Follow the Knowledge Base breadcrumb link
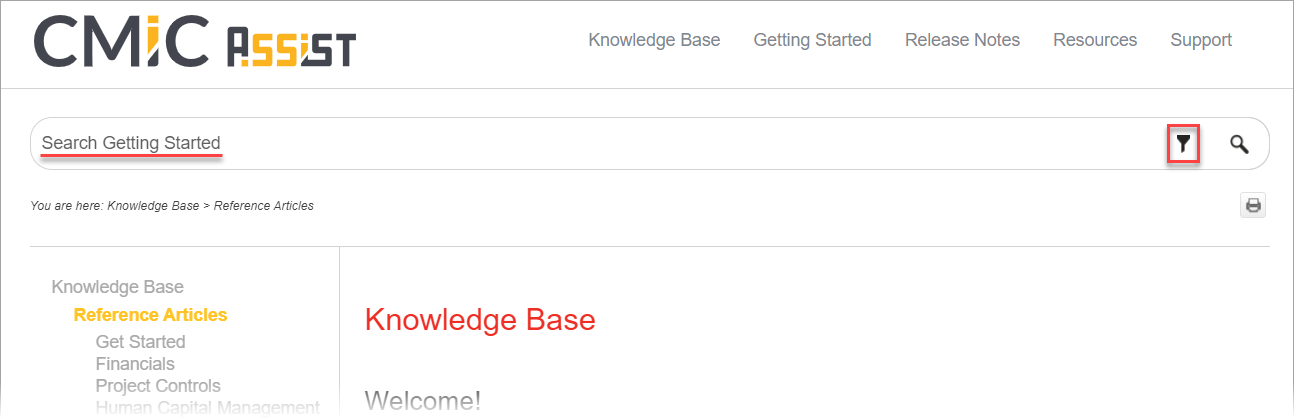 click(x=153, y=206)
